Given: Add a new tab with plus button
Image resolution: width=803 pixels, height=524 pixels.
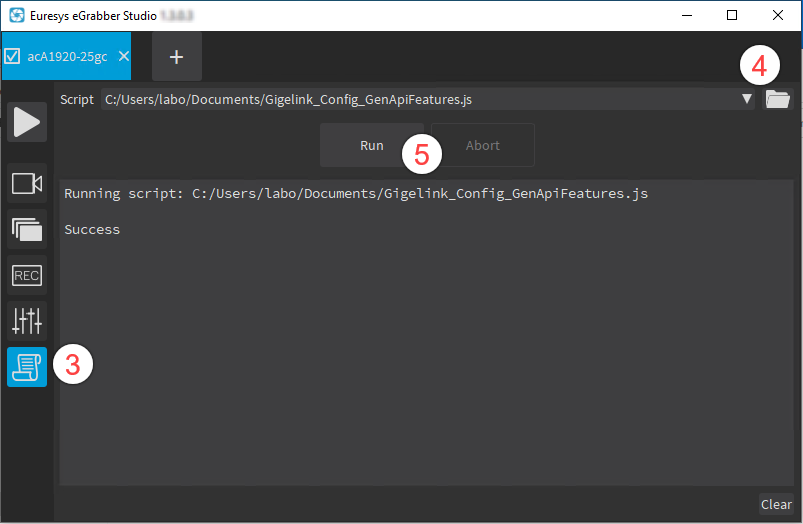Looking at the screenshot, I should pos(177,56).
